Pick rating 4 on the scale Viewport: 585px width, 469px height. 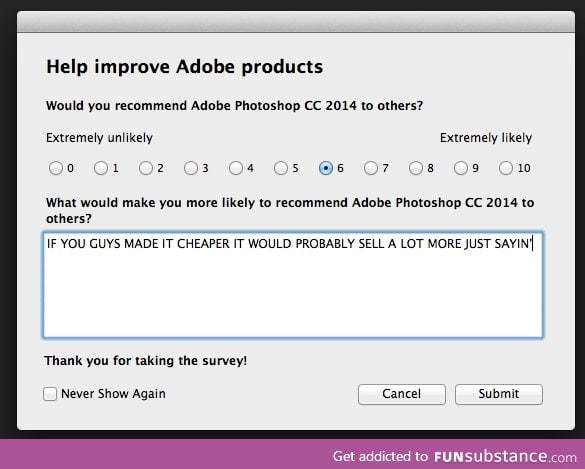coord(236,168)
